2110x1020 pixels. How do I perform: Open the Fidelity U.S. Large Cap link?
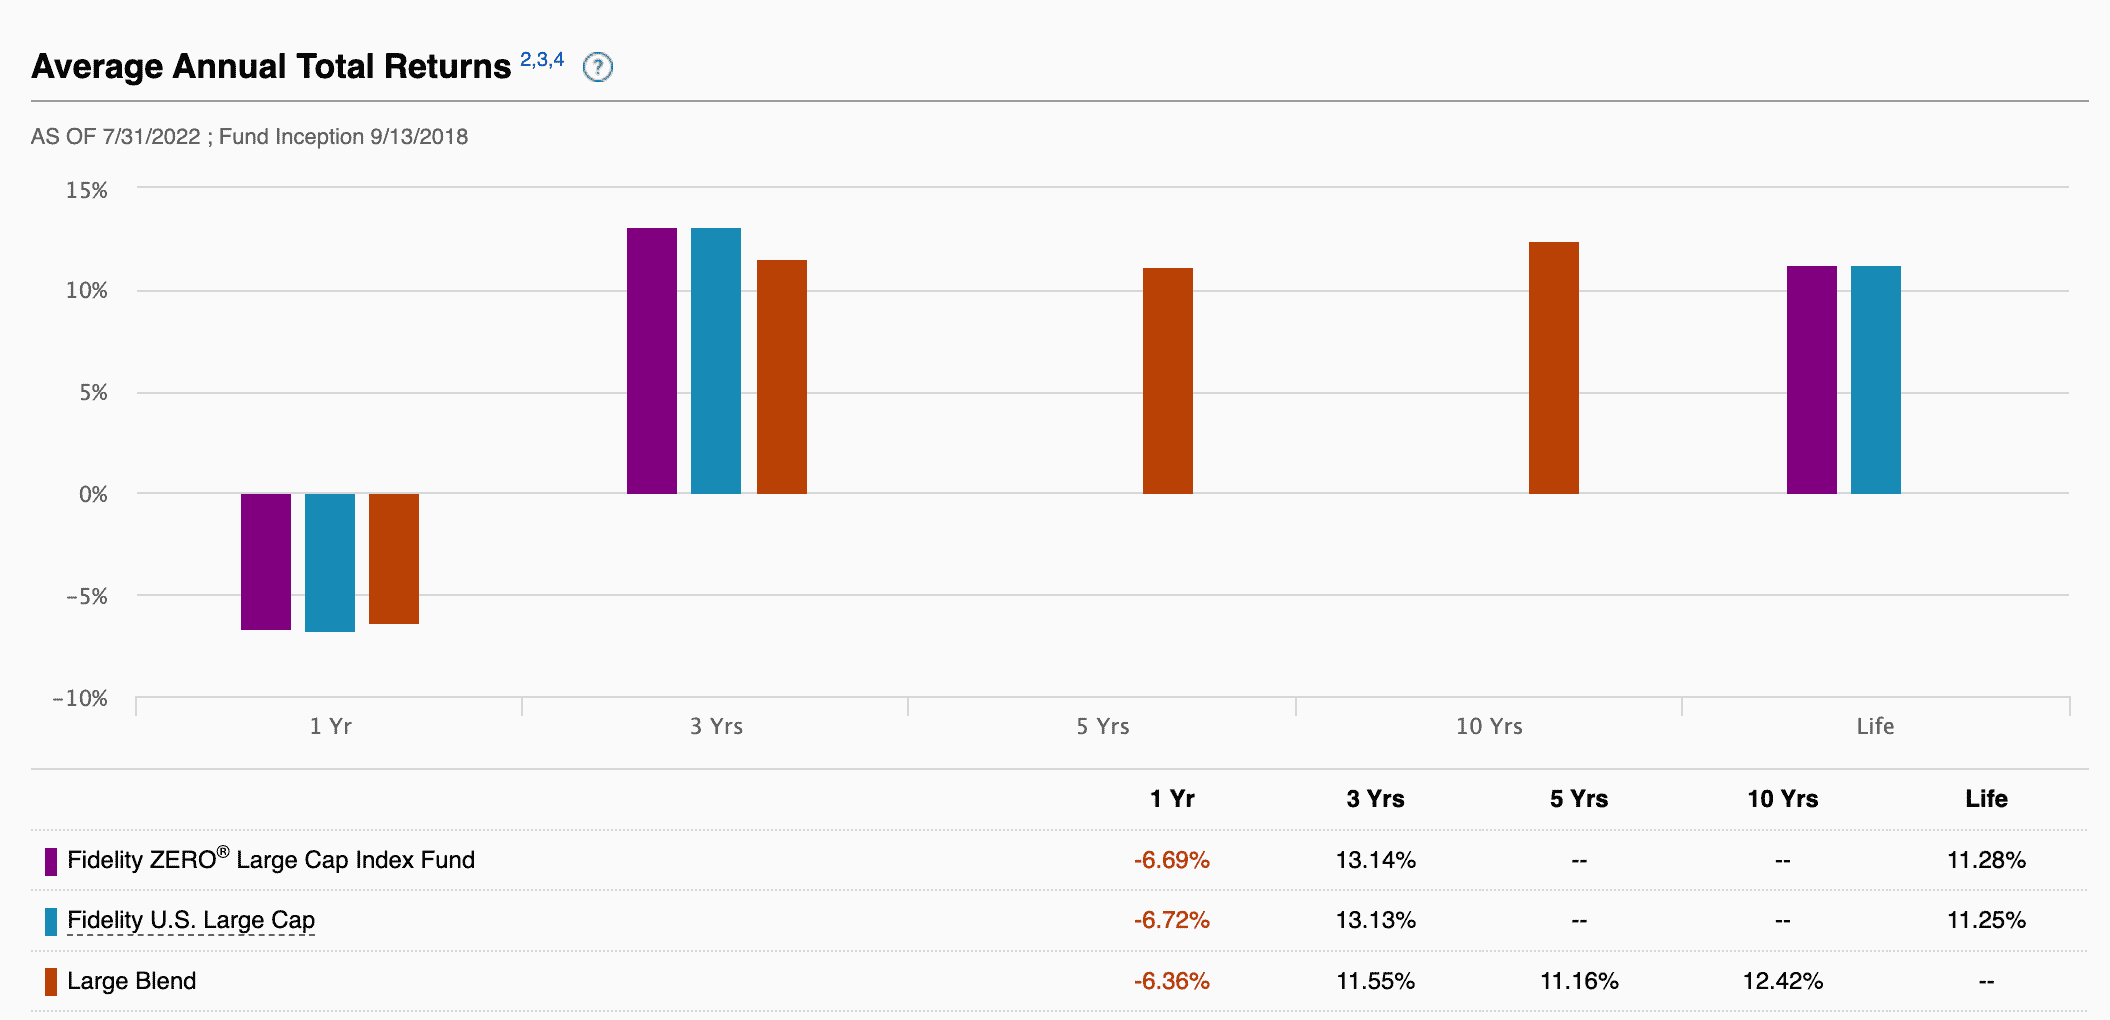point(191,920)
